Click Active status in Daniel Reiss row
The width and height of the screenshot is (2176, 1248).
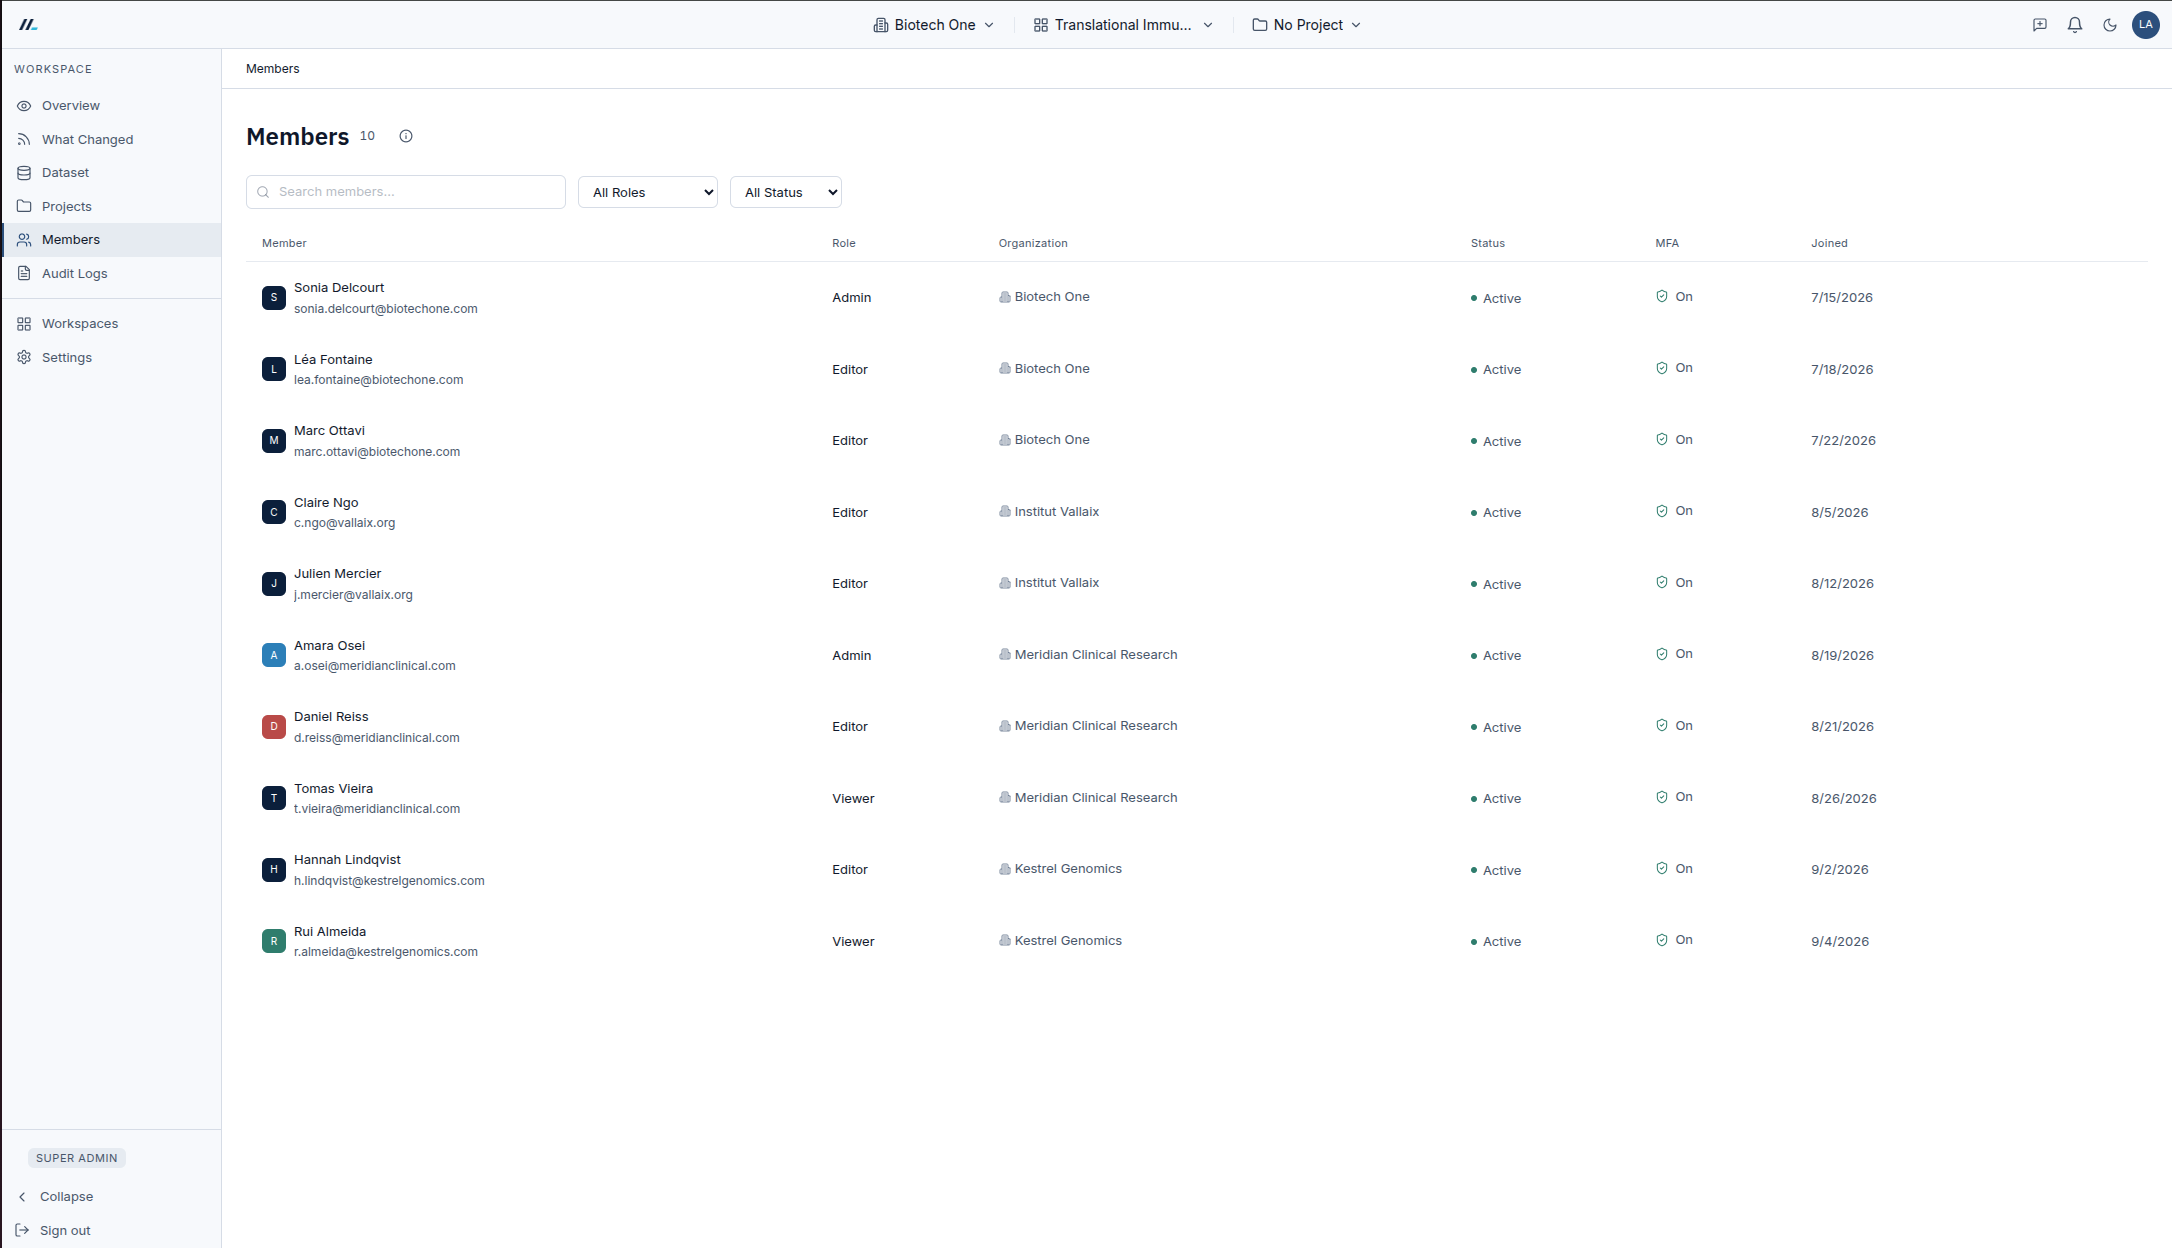click(x=1496, y=728)
